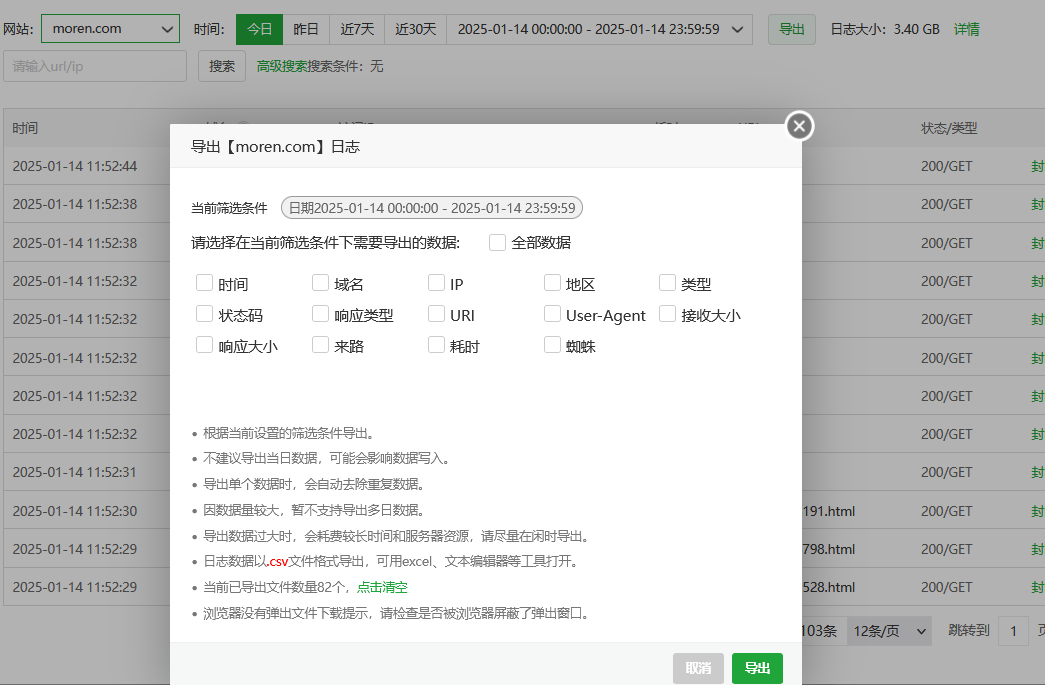This screenshot has height=685, width=1045.
Task: Click the 搜索 button
Action: click(222, 66)
